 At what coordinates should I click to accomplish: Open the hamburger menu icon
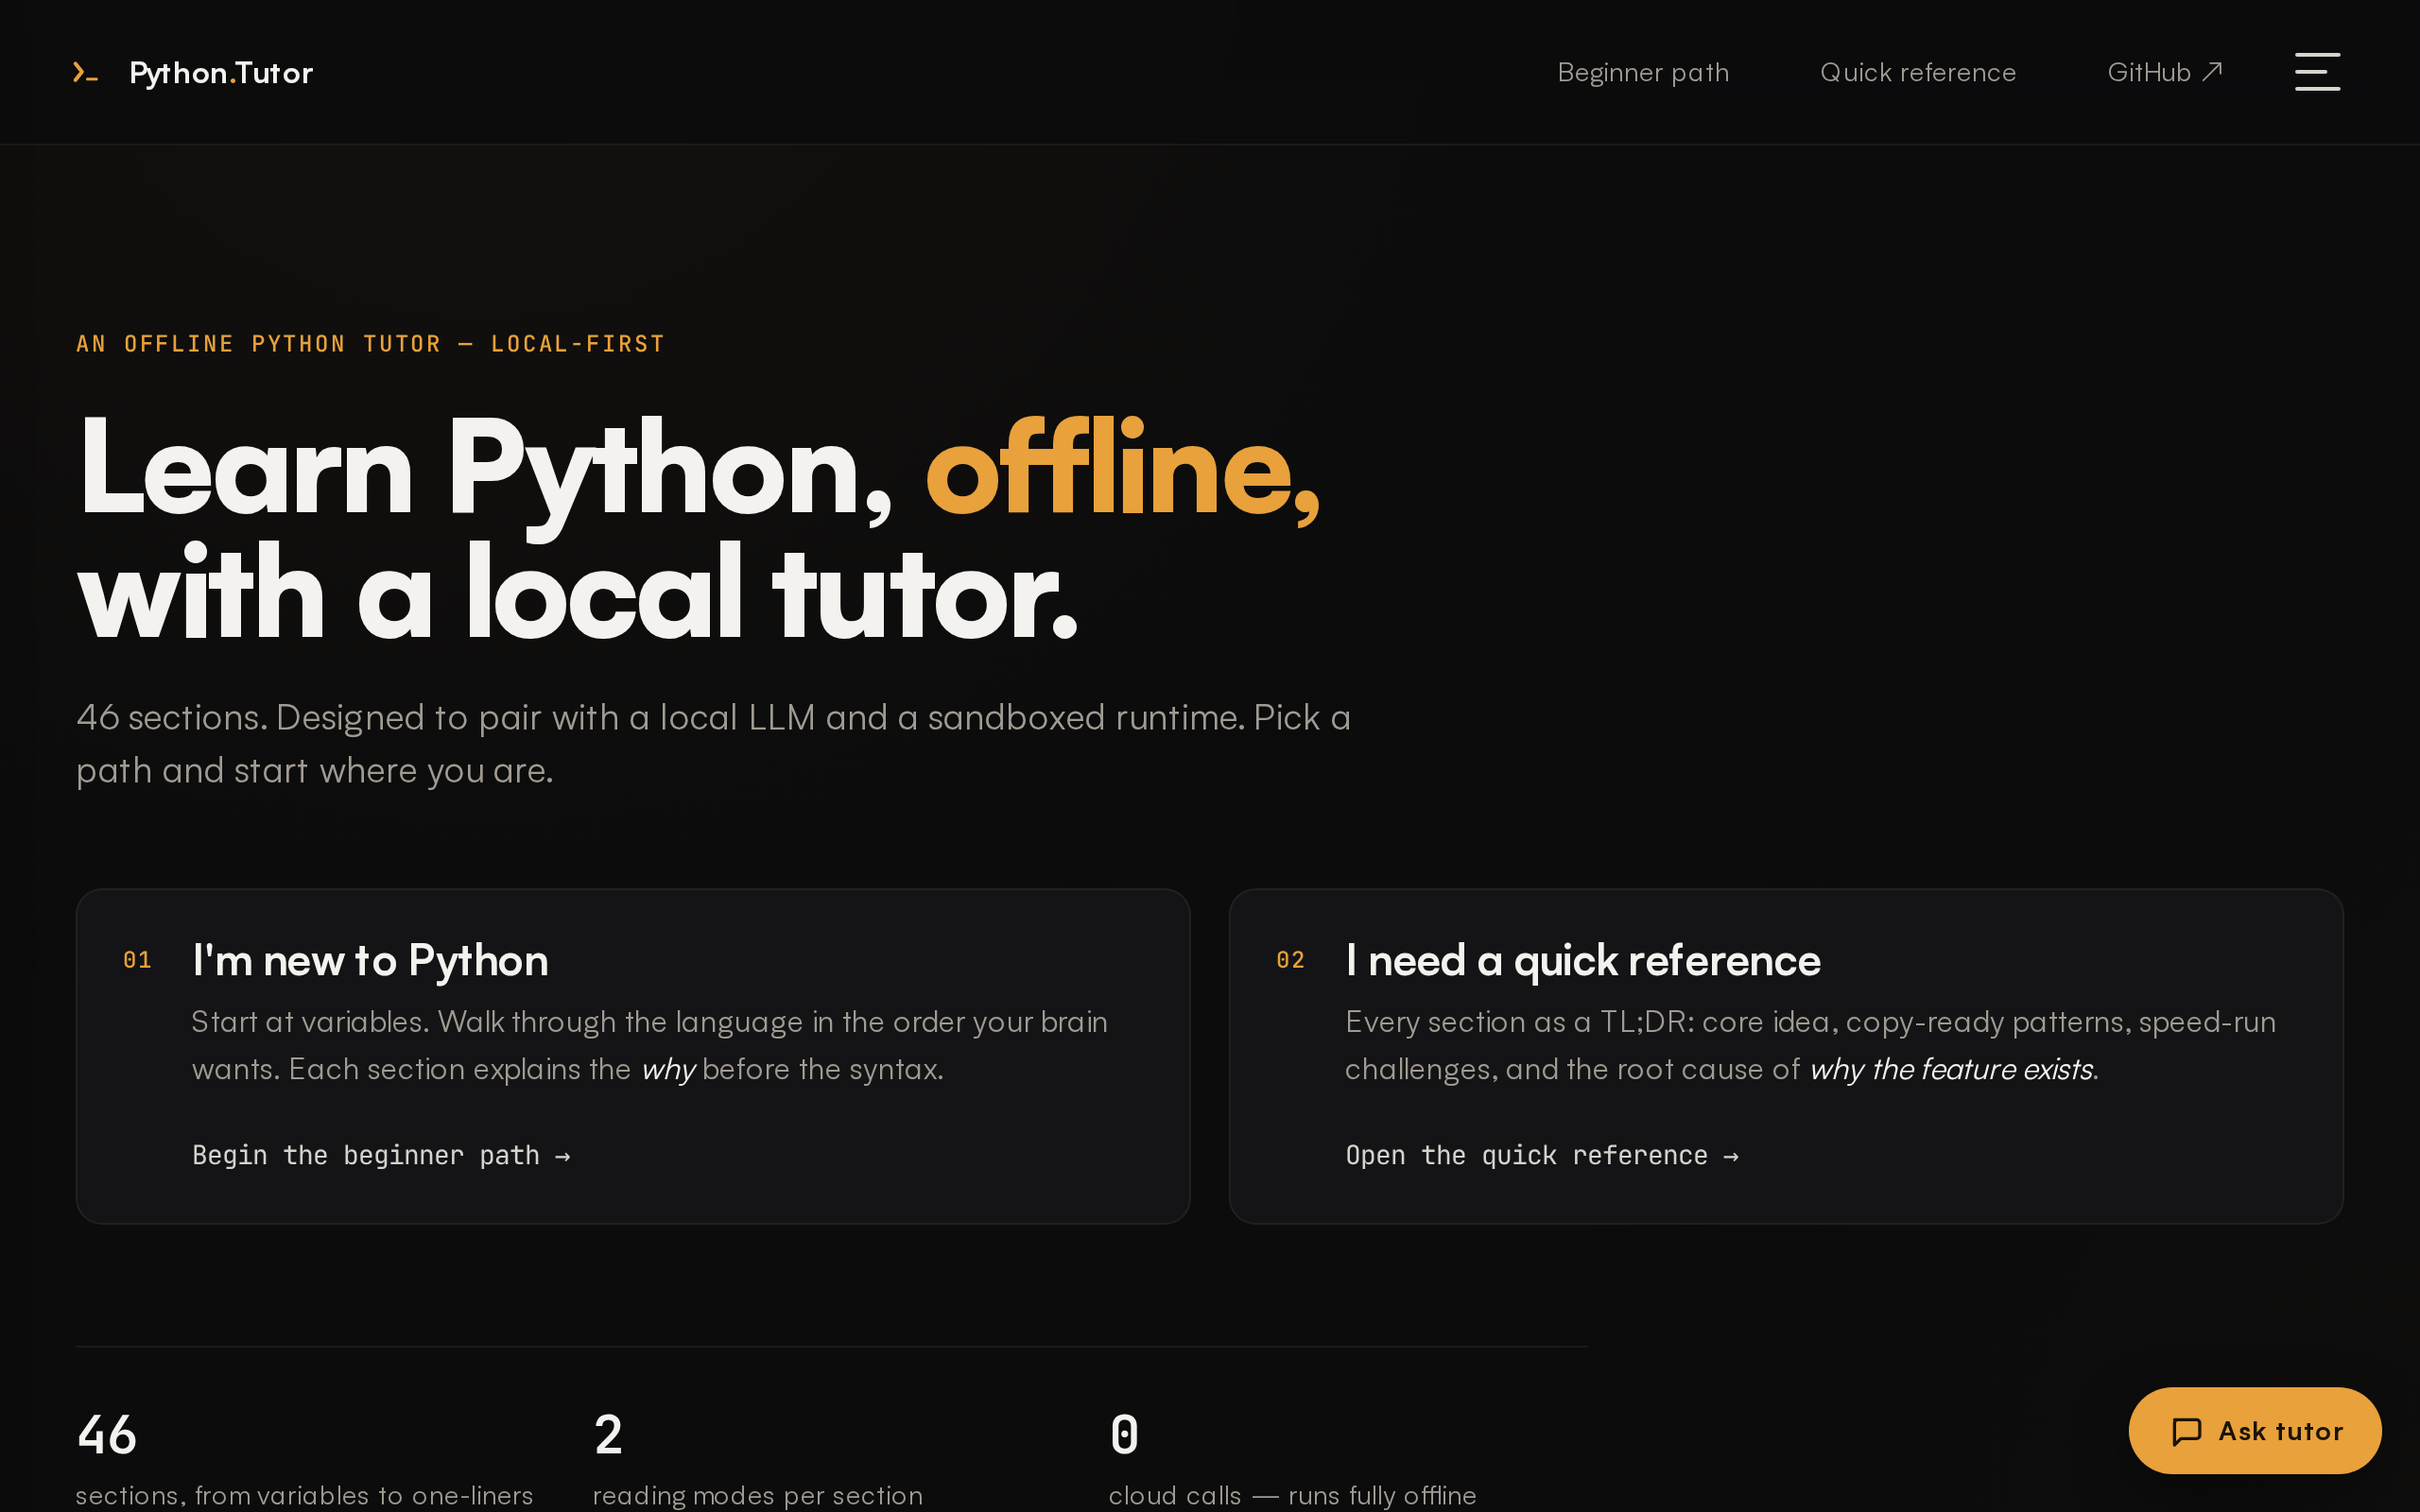tap(2317, 72)
